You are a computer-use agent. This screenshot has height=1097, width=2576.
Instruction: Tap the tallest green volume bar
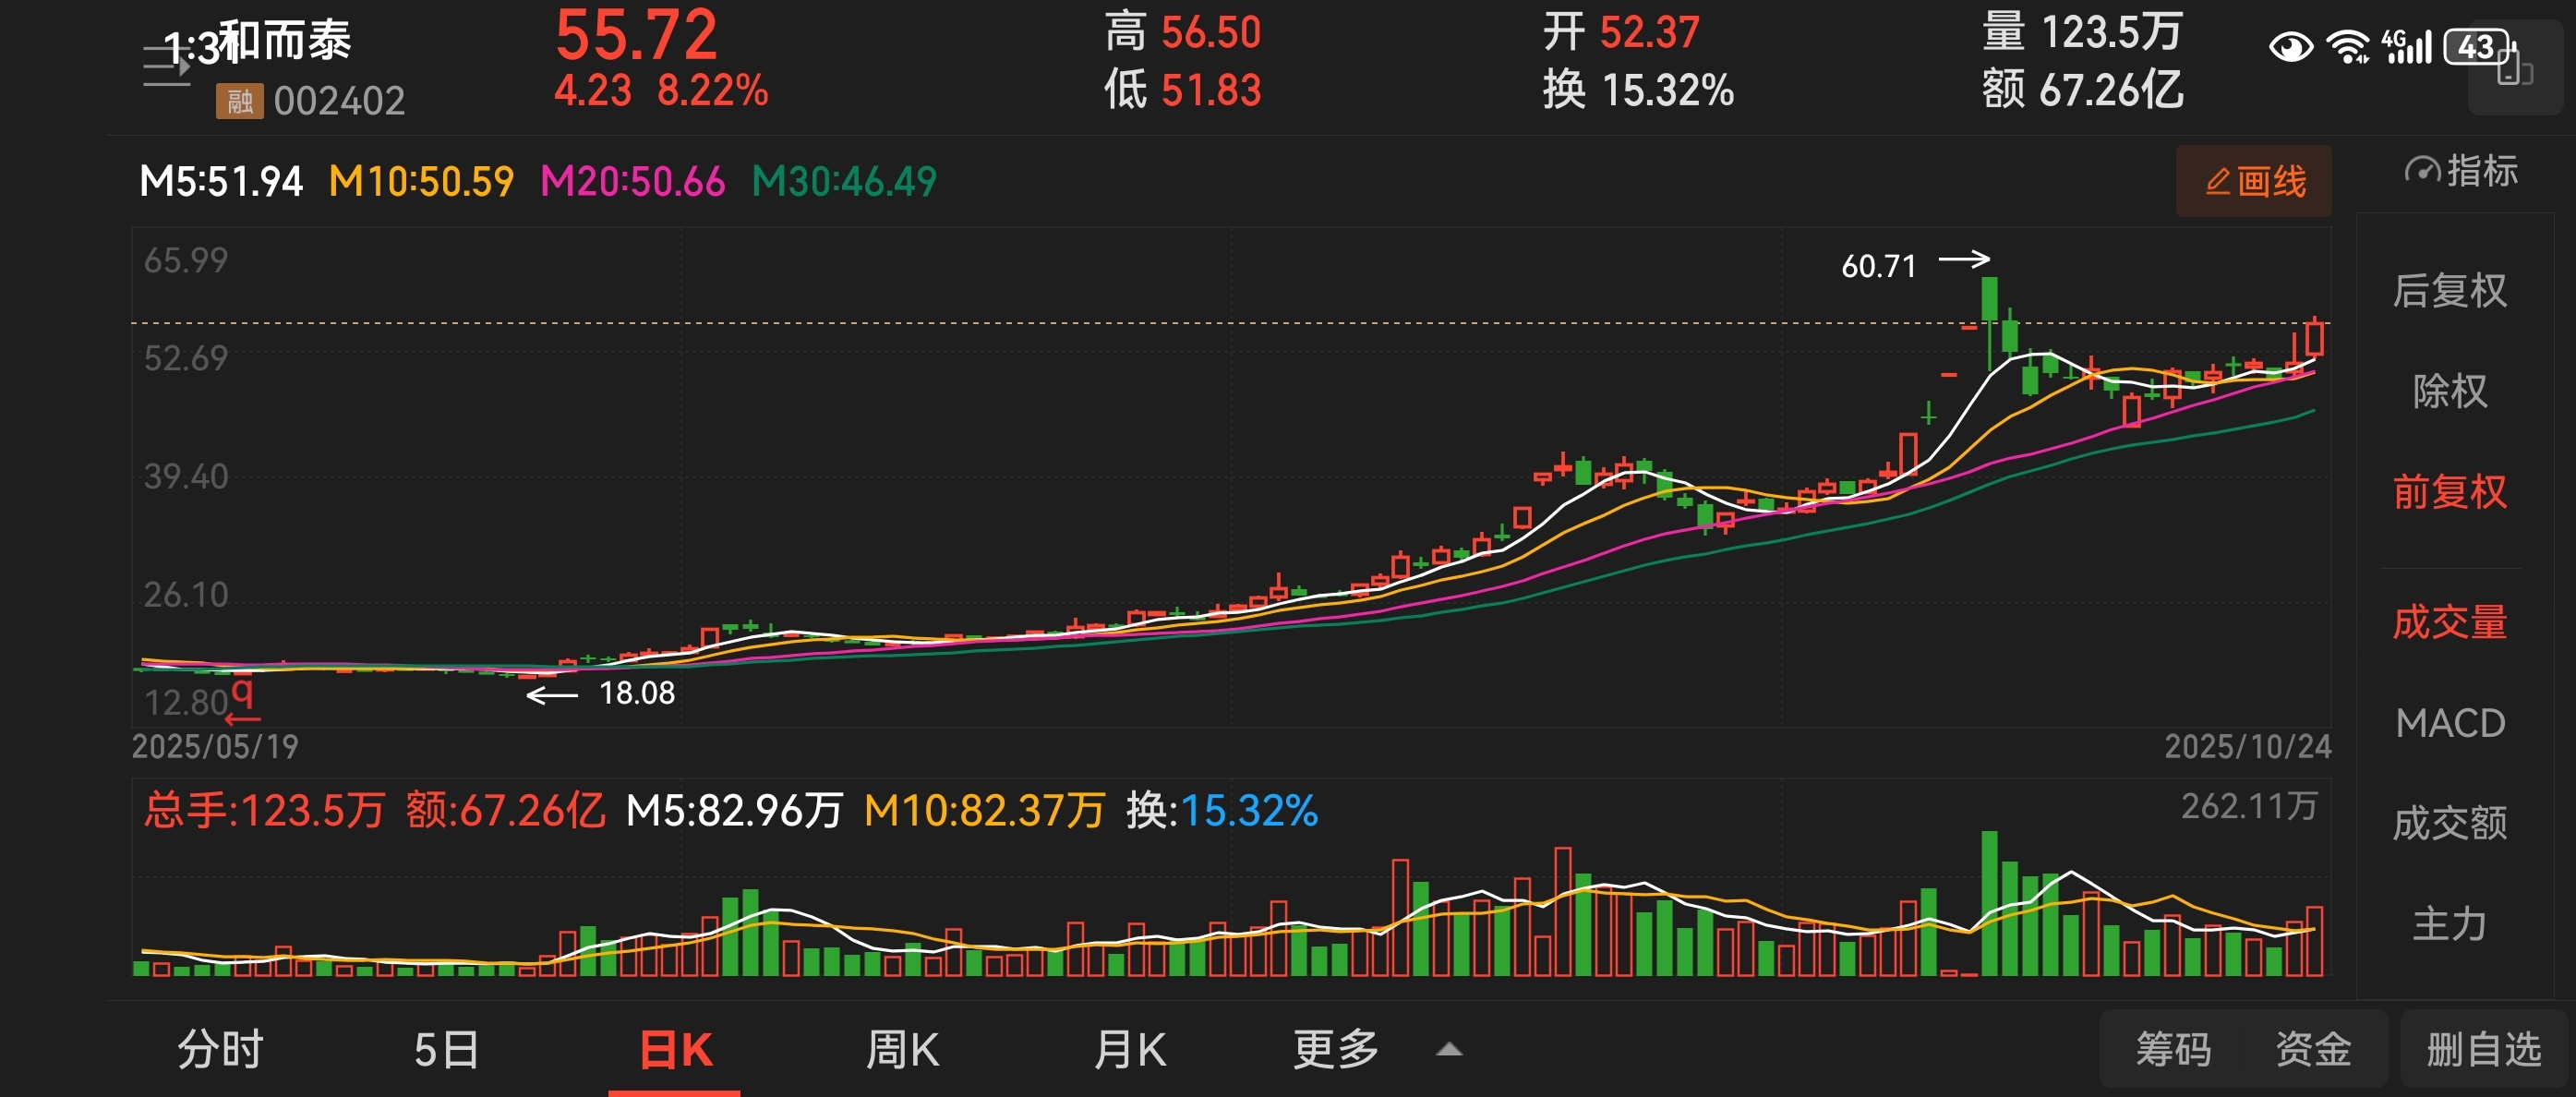coord(1989,902)
